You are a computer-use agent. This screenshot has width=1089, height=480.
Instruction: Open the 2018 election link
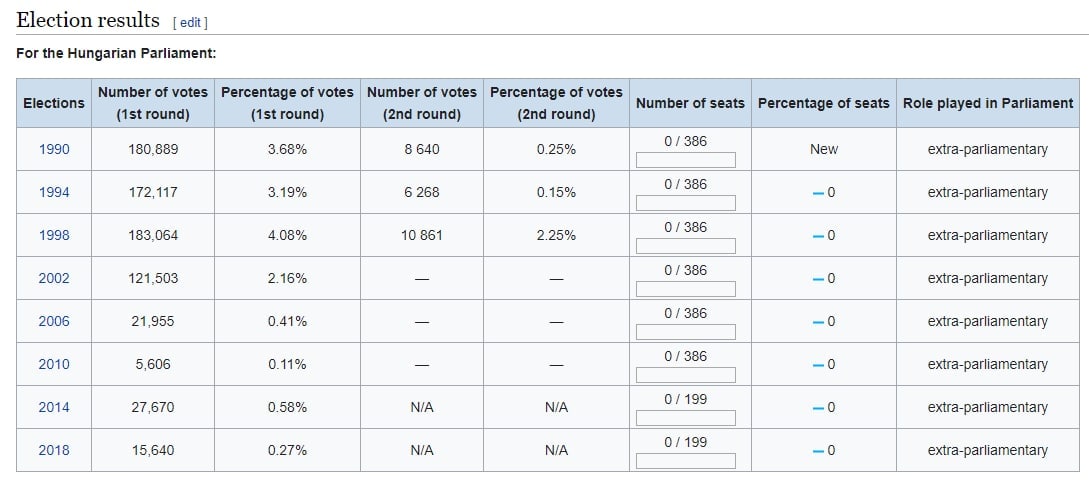[54, 450]
